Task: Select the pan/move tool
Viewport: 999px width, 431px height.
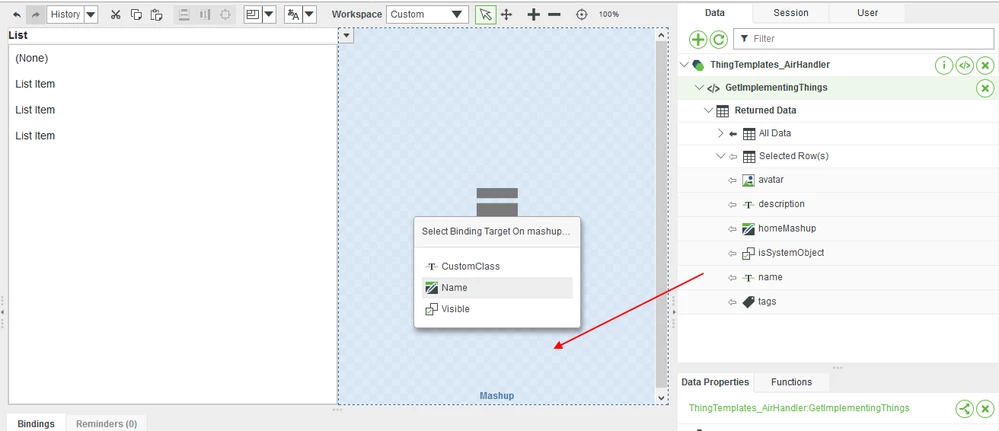Action: click(x=507, y=14)
